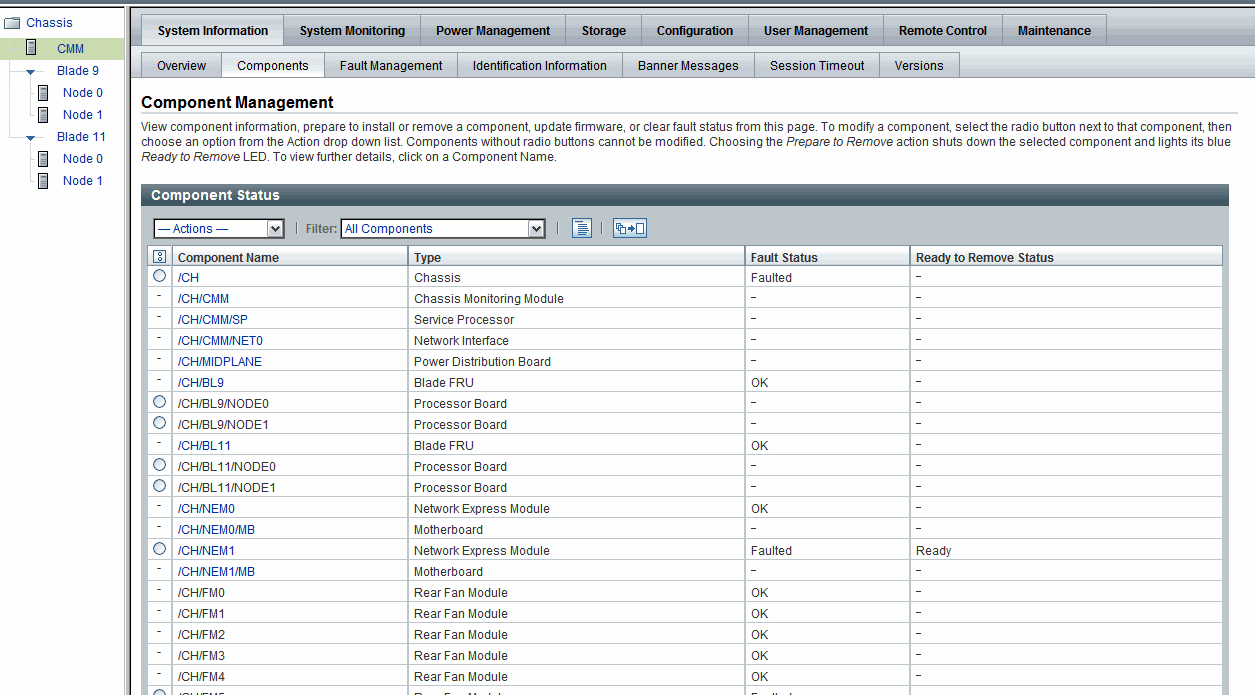
Task: Click the /CH/FM3 component name
Action: tap(201, 656)
